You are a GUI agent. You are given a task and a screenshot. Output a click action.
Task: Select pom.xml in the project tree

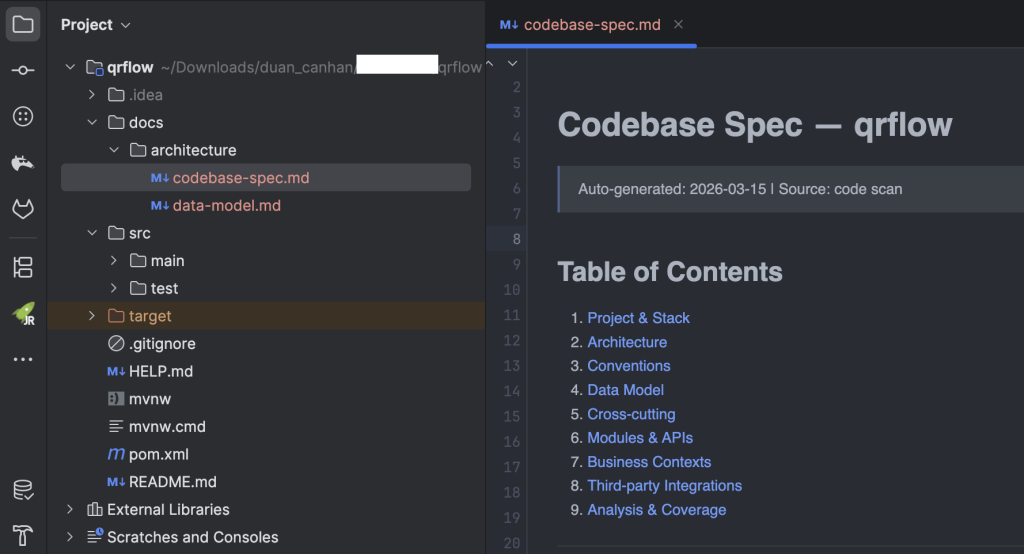point(157,454)
